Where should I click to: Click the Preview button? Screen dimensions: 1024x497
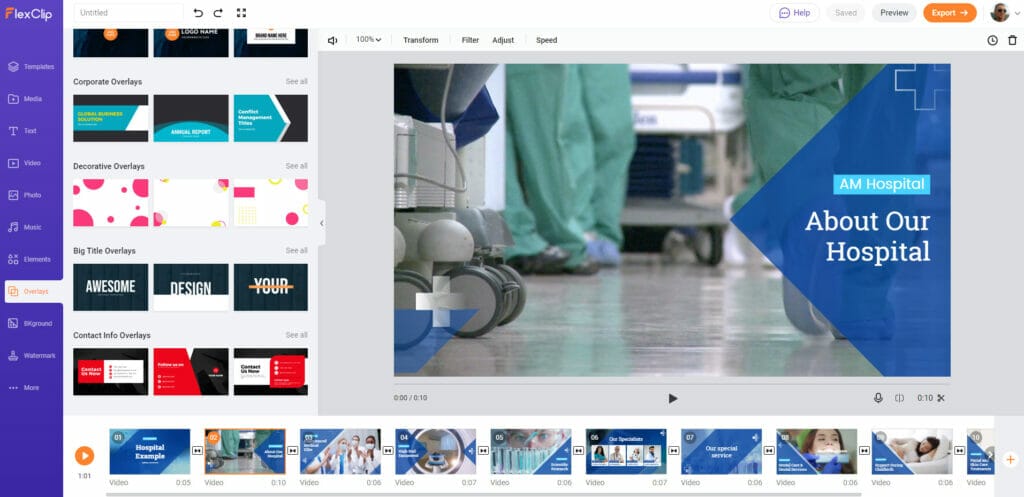(894, 13)
